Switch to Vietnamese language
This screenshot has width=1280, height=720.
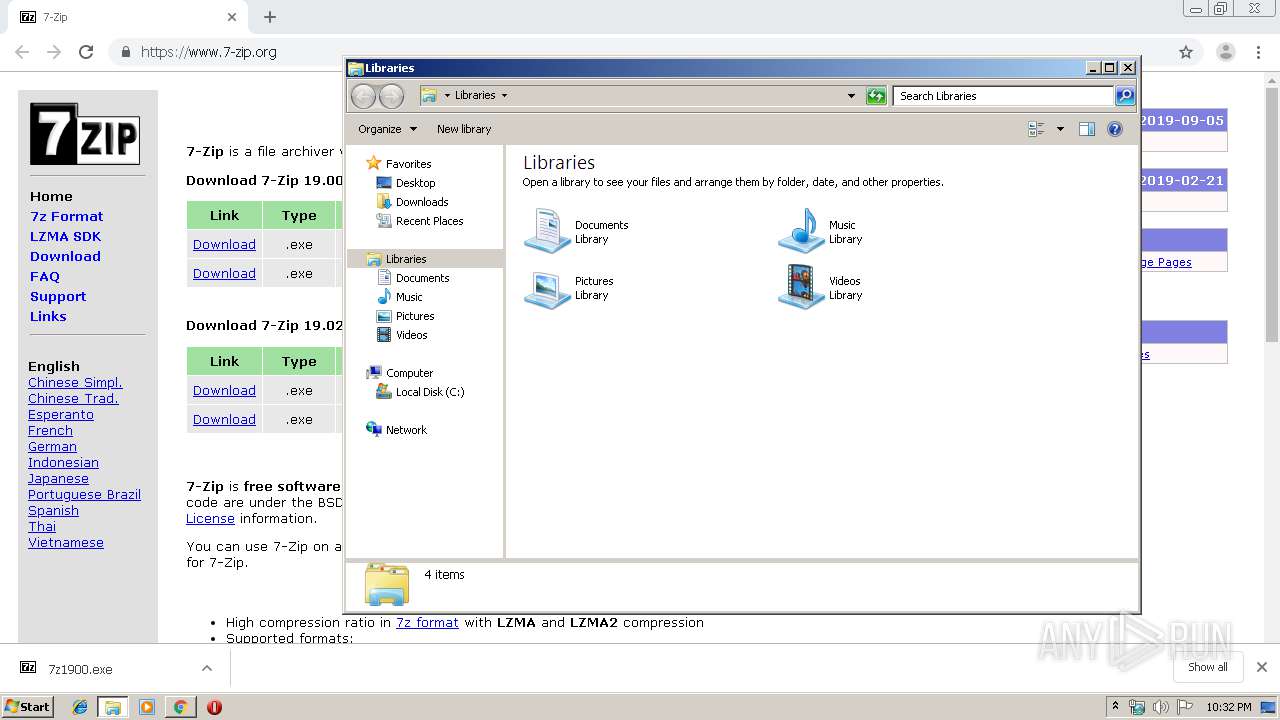66,543
